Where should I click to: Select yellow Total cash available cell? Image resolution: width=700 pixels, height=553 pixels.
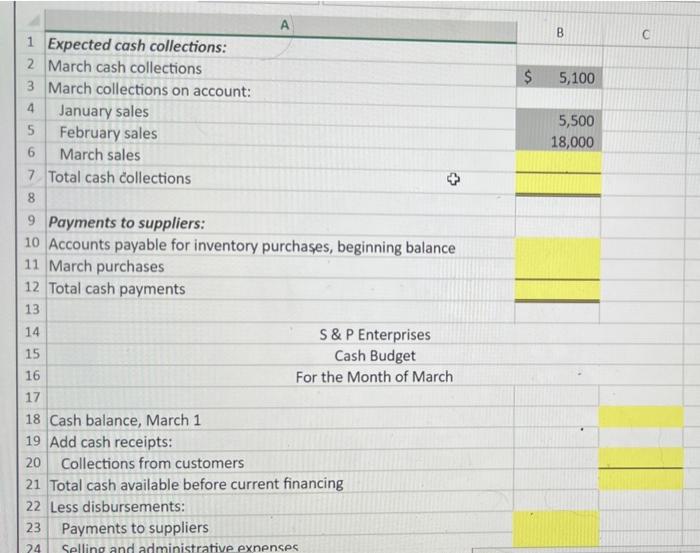[x=641, y=479]
